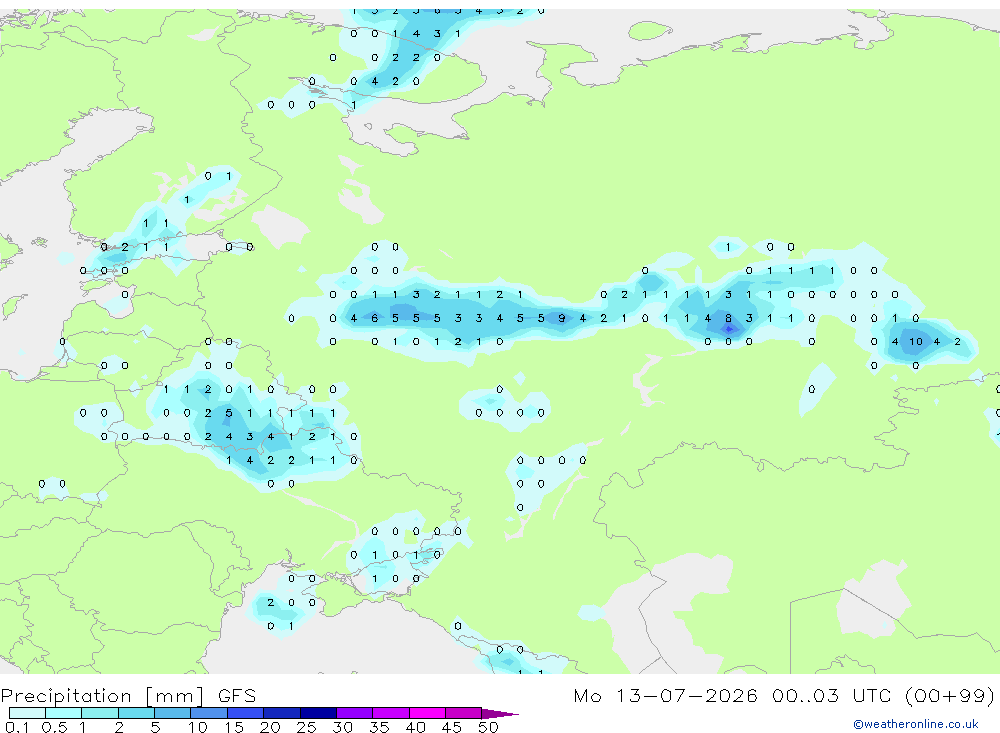Image resolution: width=1000 pixels, height=733 pixels.
Task: Click the 0.1–0.5 mm legend color swatch
Action: [27, 713]
